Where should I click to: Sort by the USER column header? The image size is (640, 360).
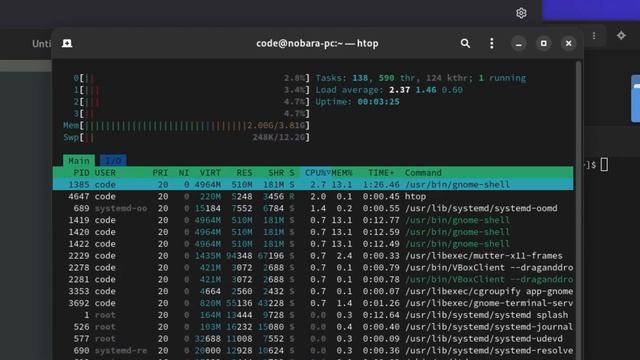pos(105,173)
